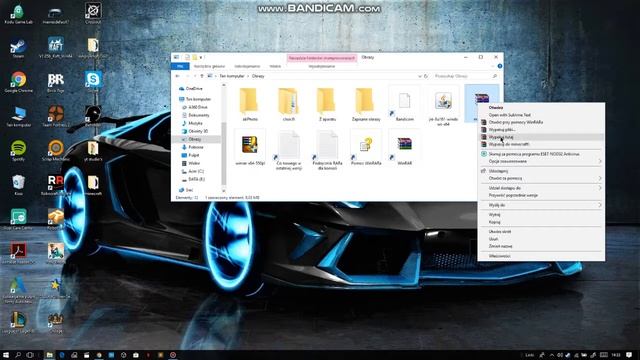Open Google Chrome desktop shortcut
Image resolution: width=640 pixels, height=360 pixels.
(x=18, y=82)
